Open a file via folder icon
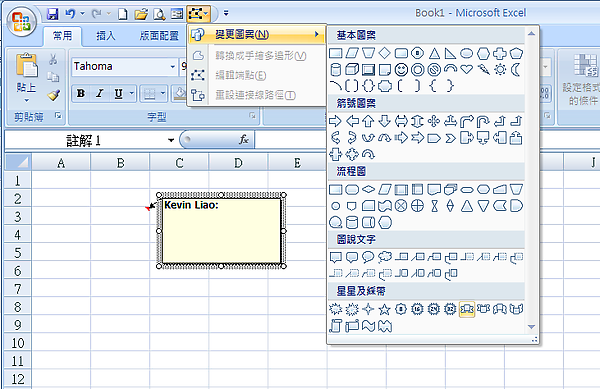600x389 pixels. click(141, 14)
